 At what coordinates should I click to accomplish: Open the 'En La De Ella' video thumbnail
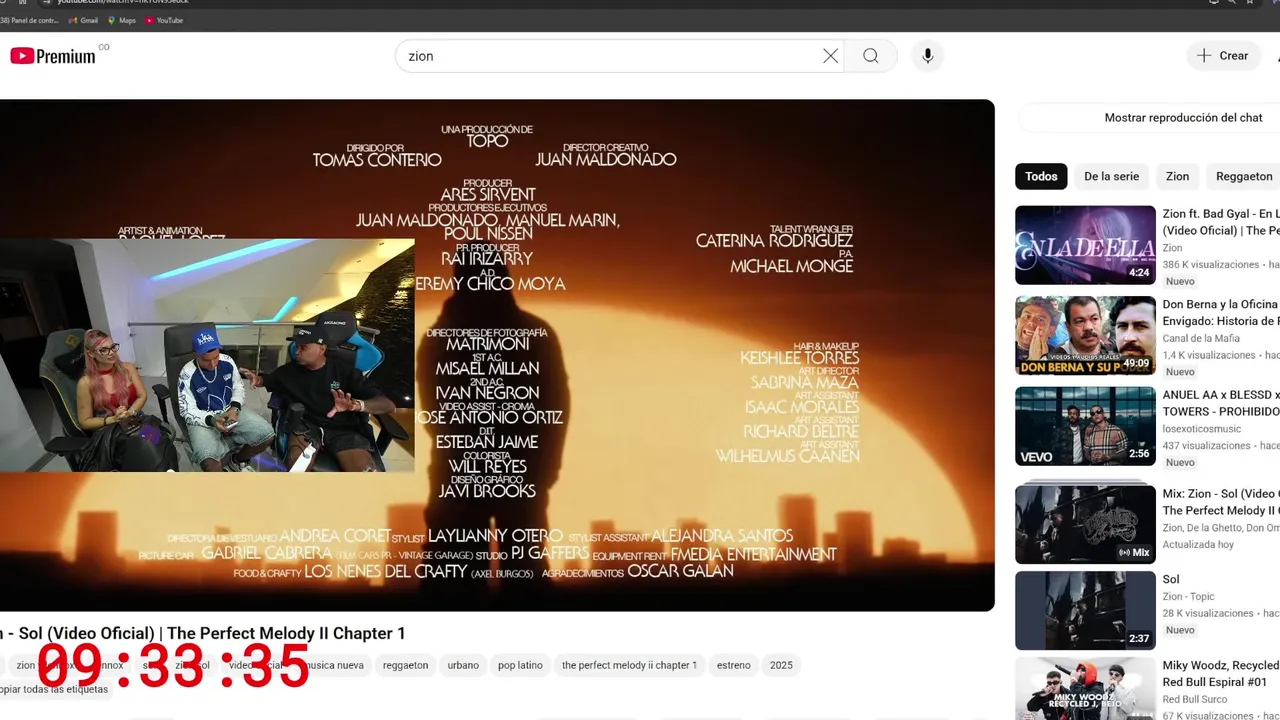click(1085, 245)
